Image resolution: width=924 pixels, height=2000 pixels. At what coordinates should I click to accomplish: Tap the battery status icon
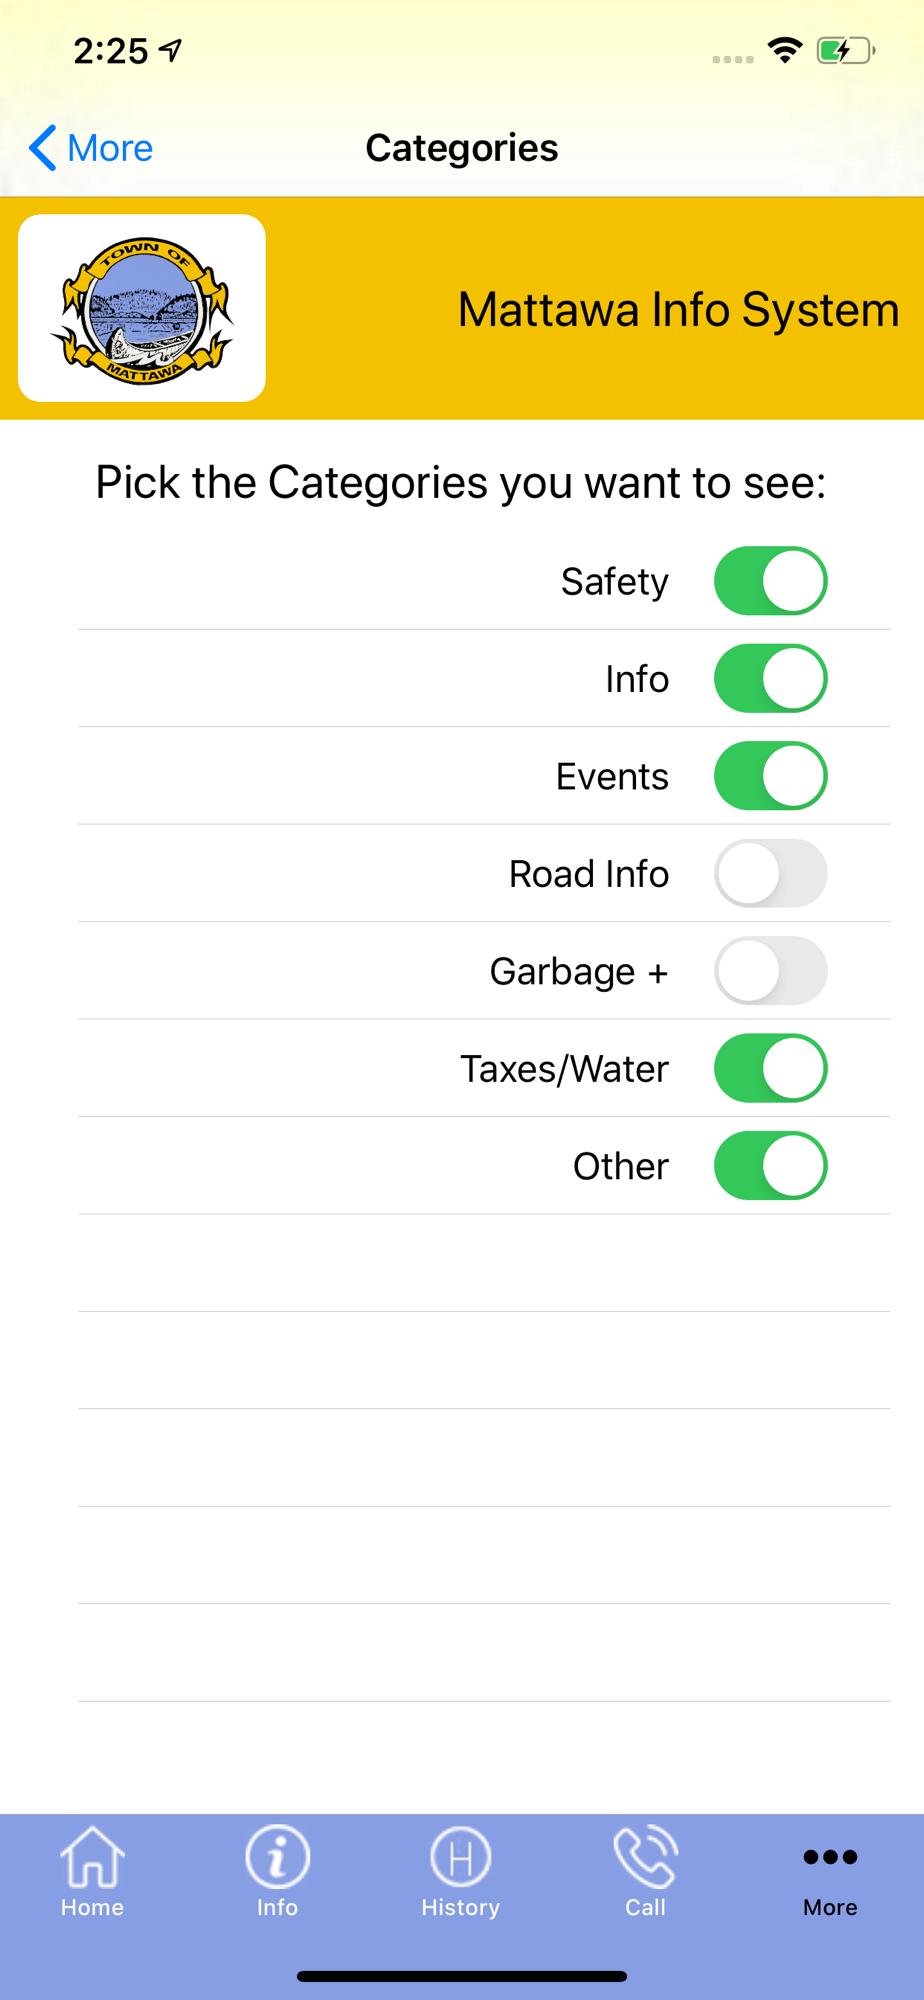(845, 50)
